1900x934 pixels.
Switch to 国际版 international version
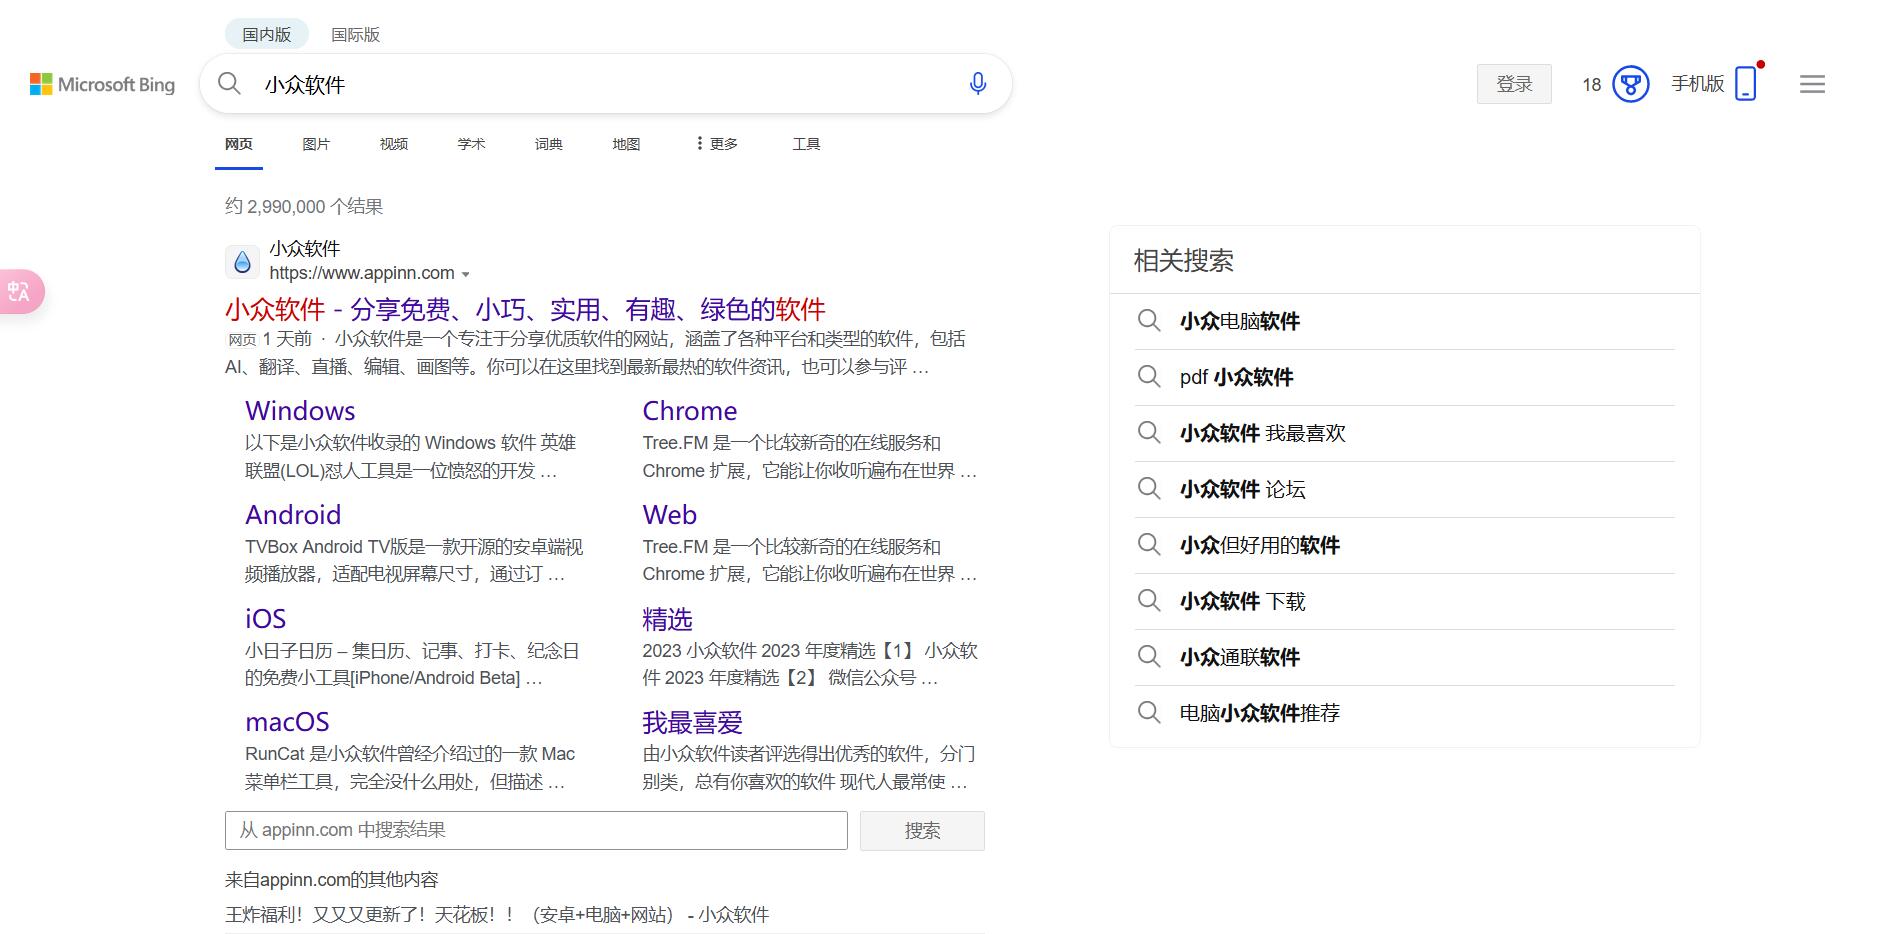click(355, 35)
